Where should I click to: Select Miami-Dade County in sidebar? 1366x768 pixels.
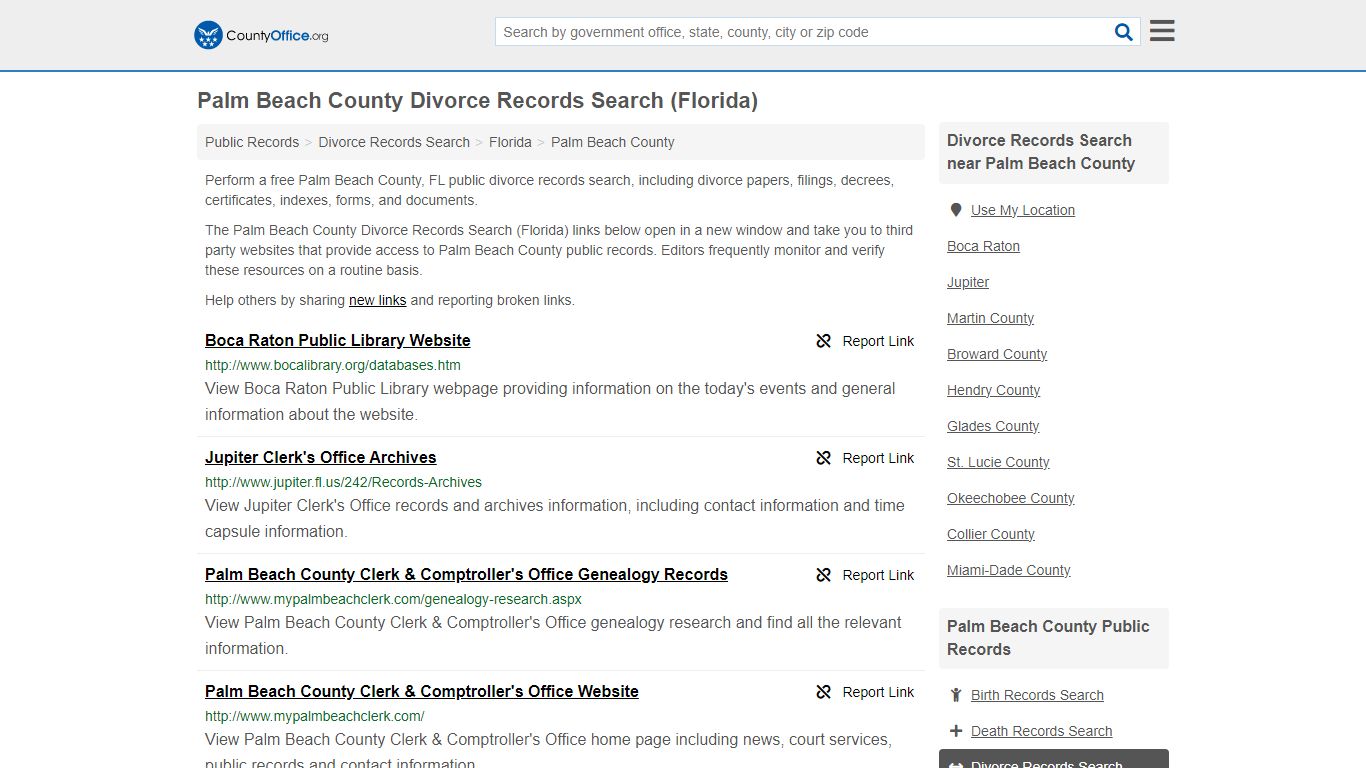pos(1008,570)
